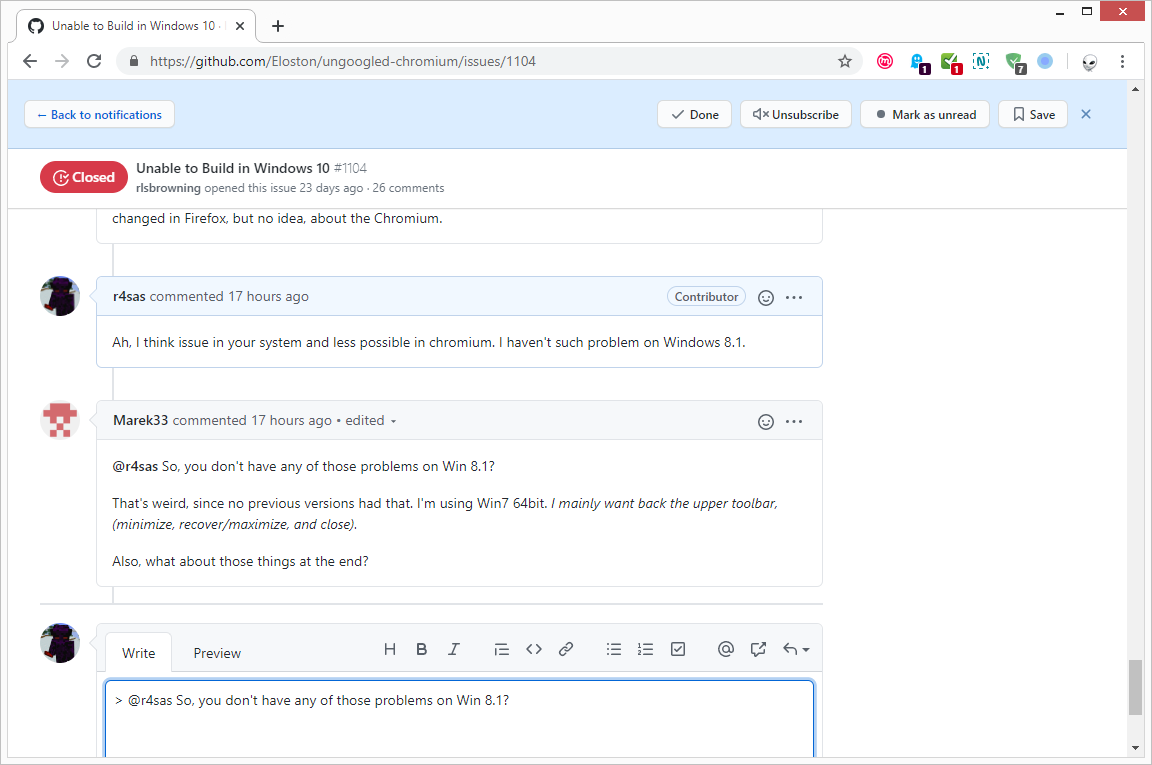Click r4sas avatar beside the Contributor comment

[60, 296]
